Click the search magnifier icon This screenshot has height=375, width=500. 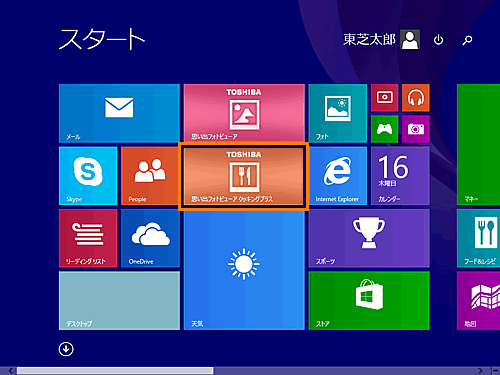click(467, 40)
